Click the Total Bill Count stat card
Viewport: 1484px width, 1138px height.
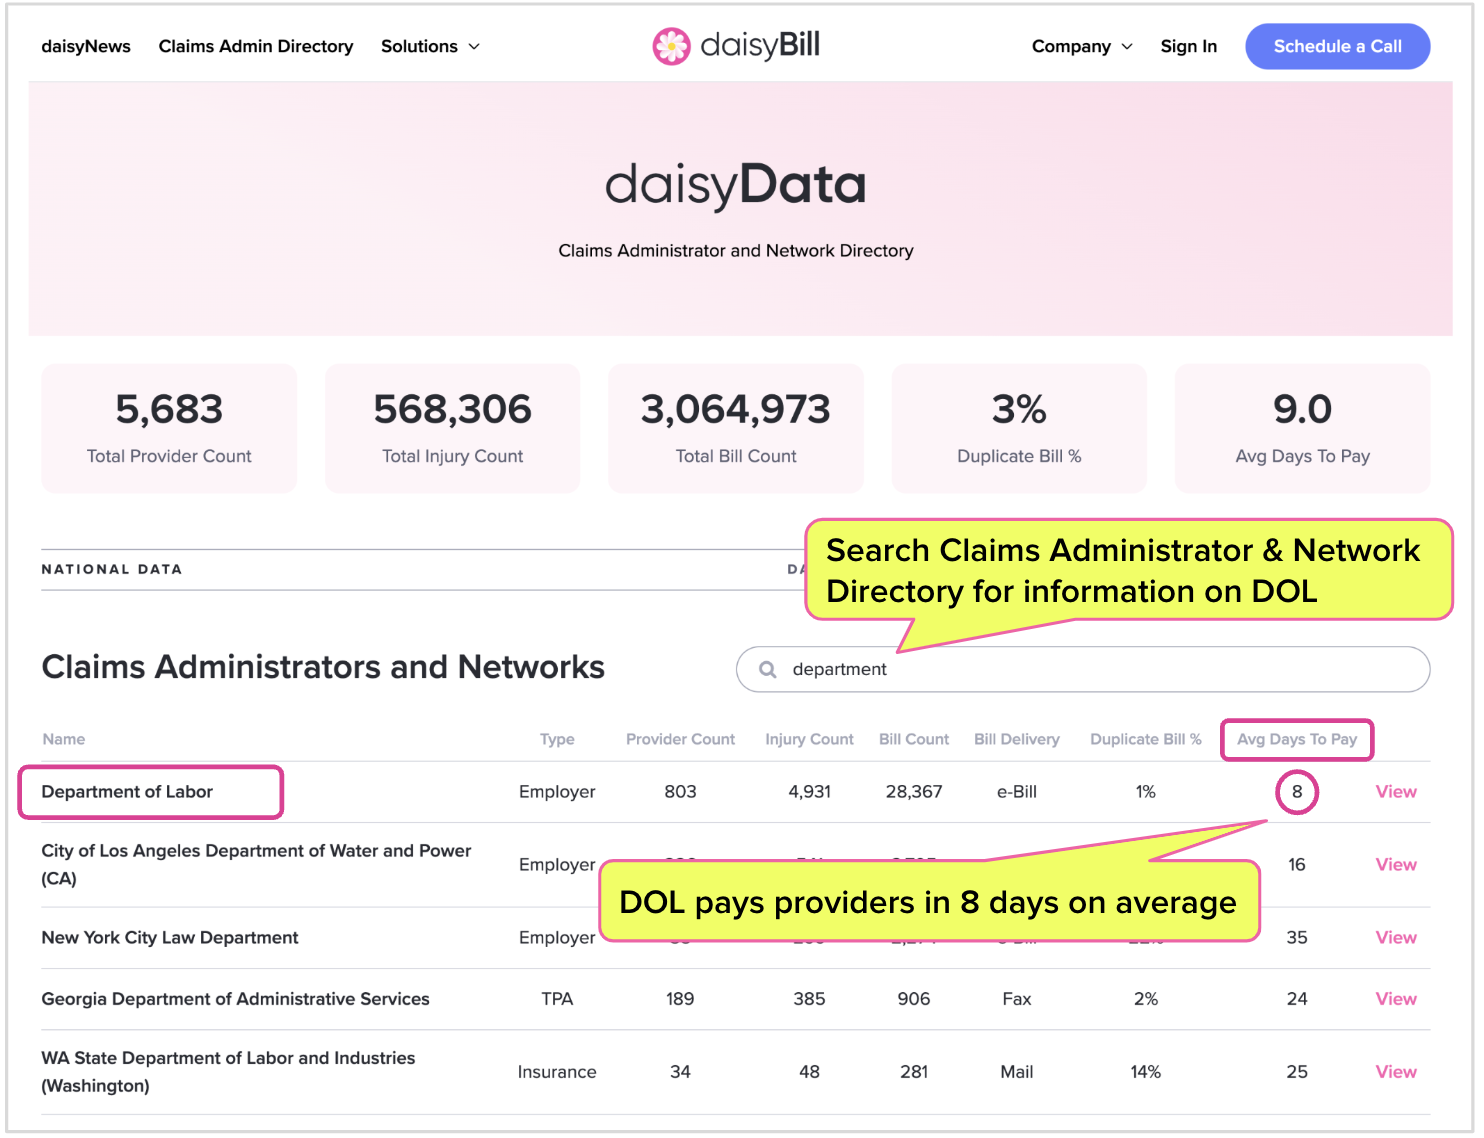[735, 428]
